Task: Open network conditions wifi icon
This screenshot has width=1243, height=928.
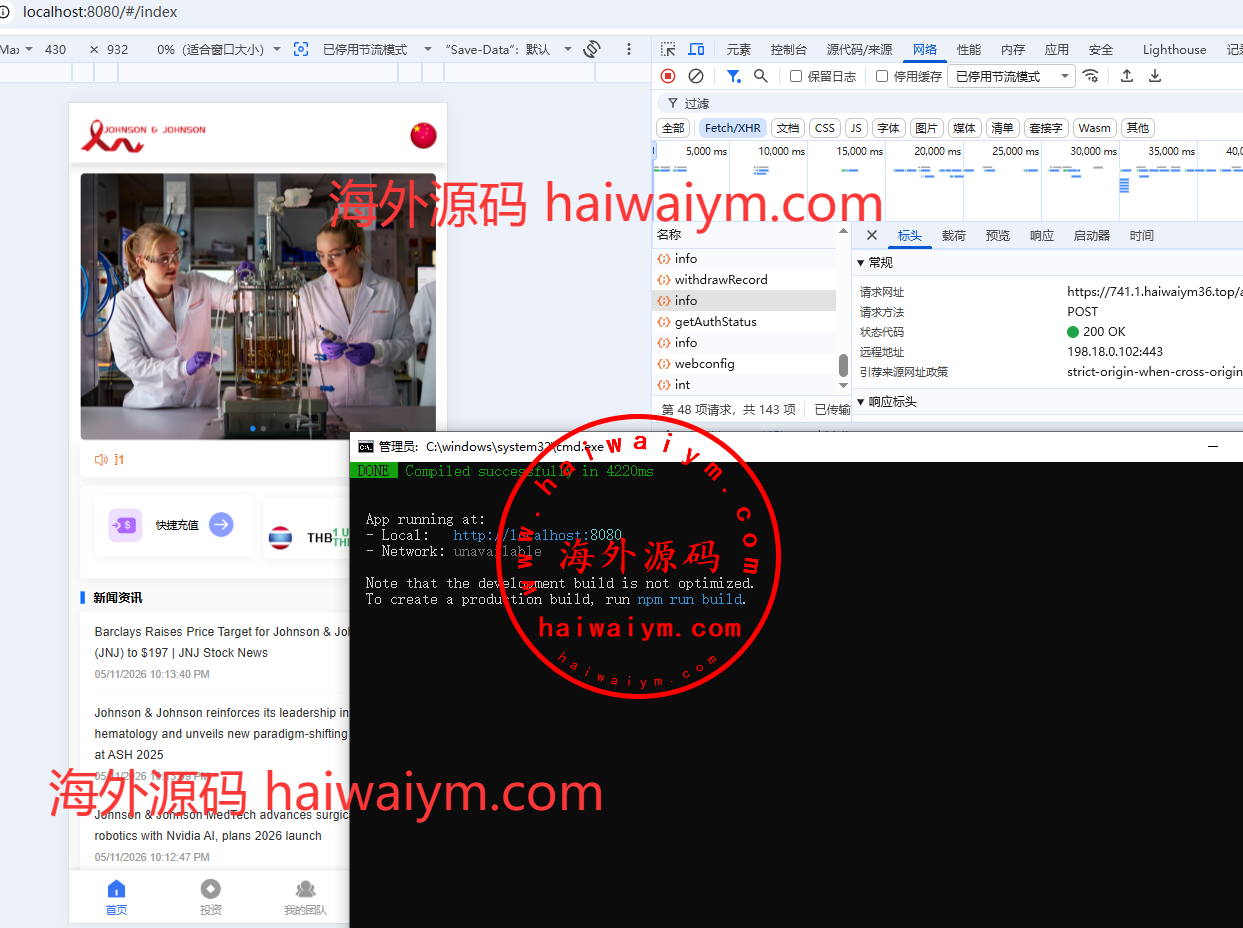Action: pyautogui.click(x=1091, y=76)
